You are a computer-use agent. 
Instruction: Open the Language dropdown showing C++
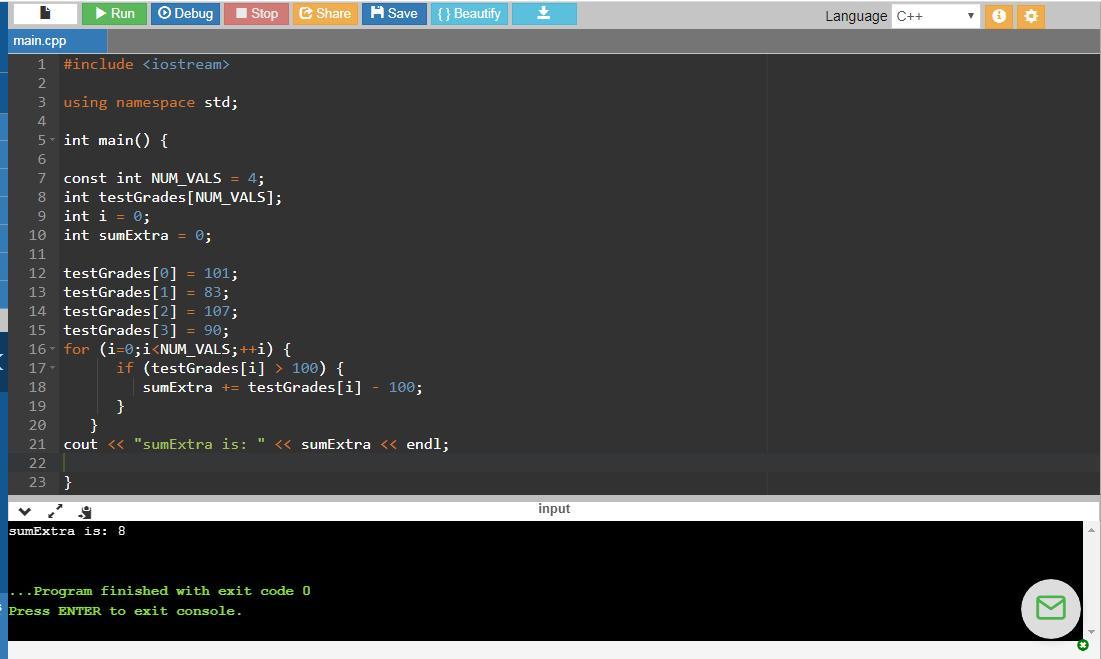[x=935, y=16]
